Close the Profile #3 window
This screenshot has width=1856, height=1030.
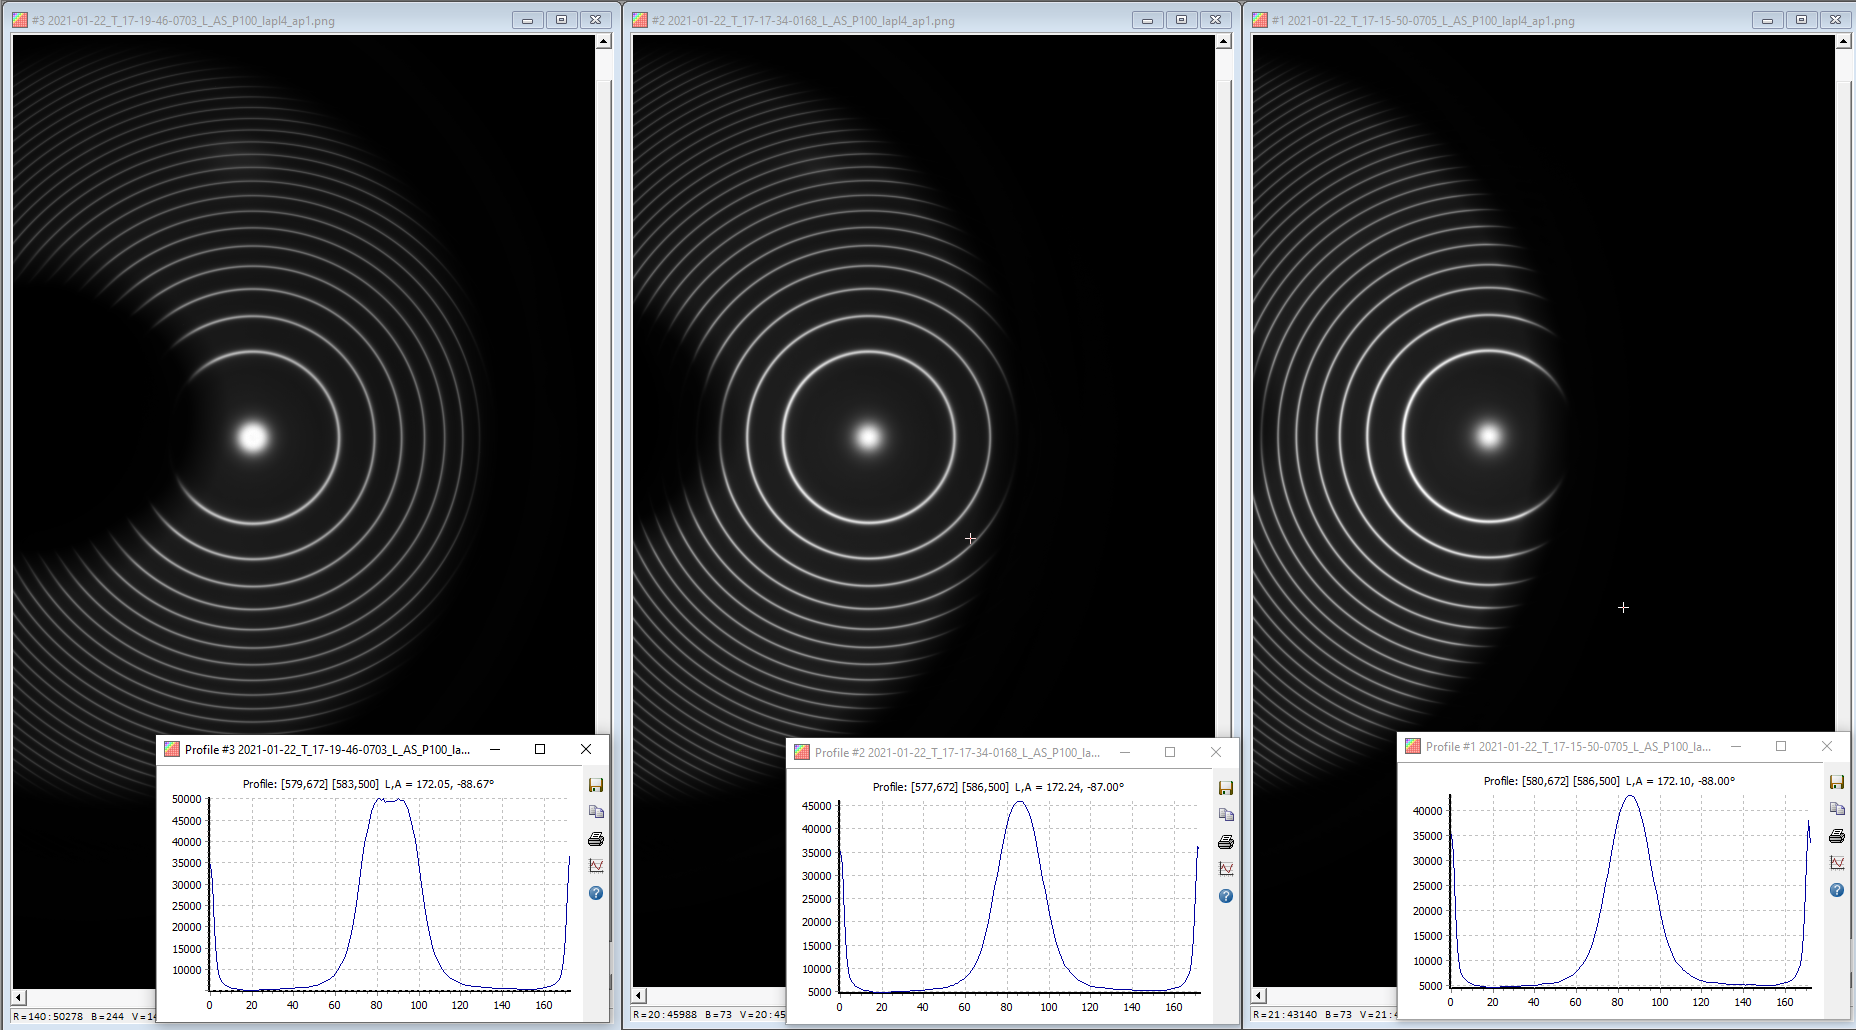coord(586,749)
